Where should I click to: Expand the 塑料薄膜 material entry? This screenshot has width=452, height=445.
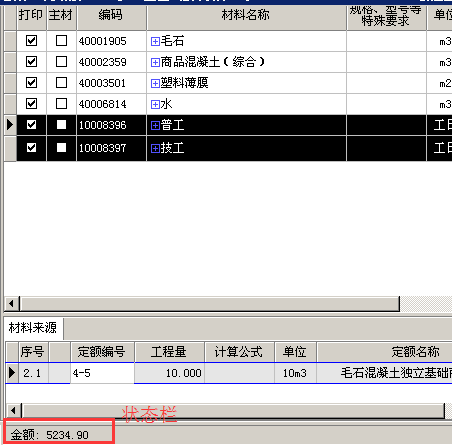pyautogui.click(x=155, y=83)
